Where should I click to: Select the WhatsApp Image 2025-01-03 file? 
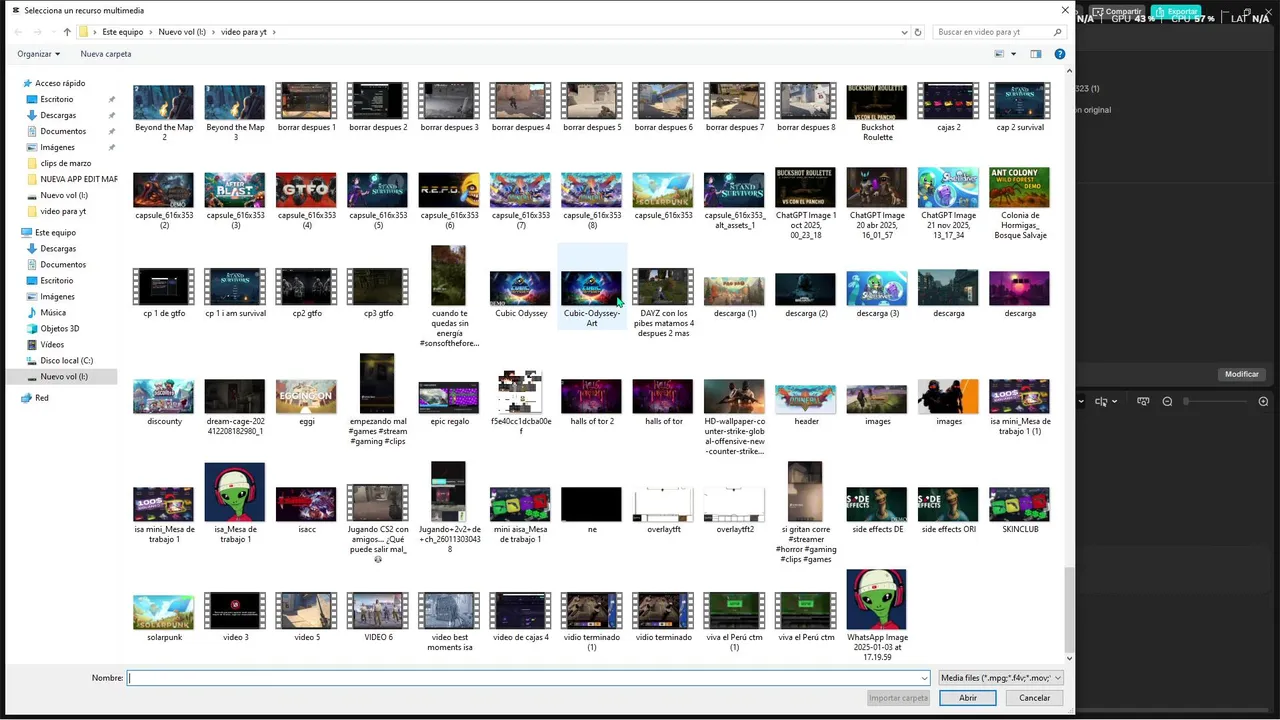point(877,615)
